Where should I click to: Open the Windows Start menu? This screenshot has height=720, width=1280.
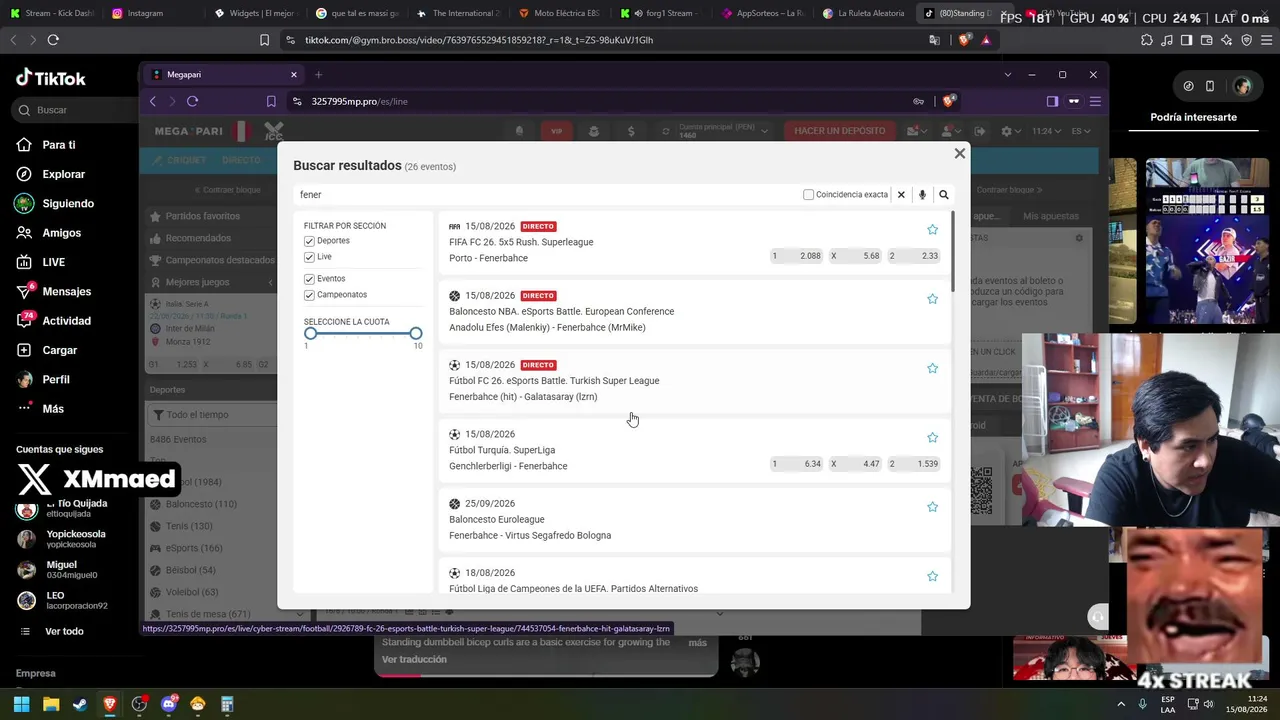click(x=21, y=705)
